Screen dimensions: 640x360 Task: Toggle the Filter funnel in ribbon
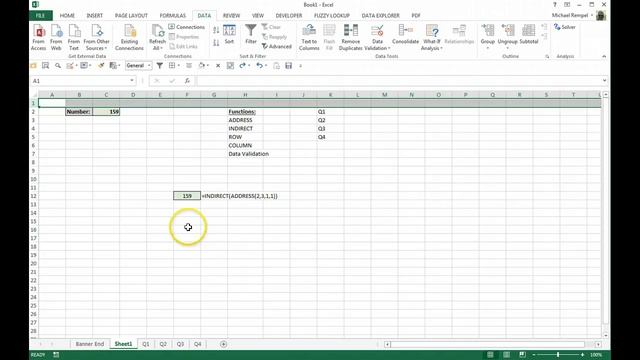click(251, 34)
